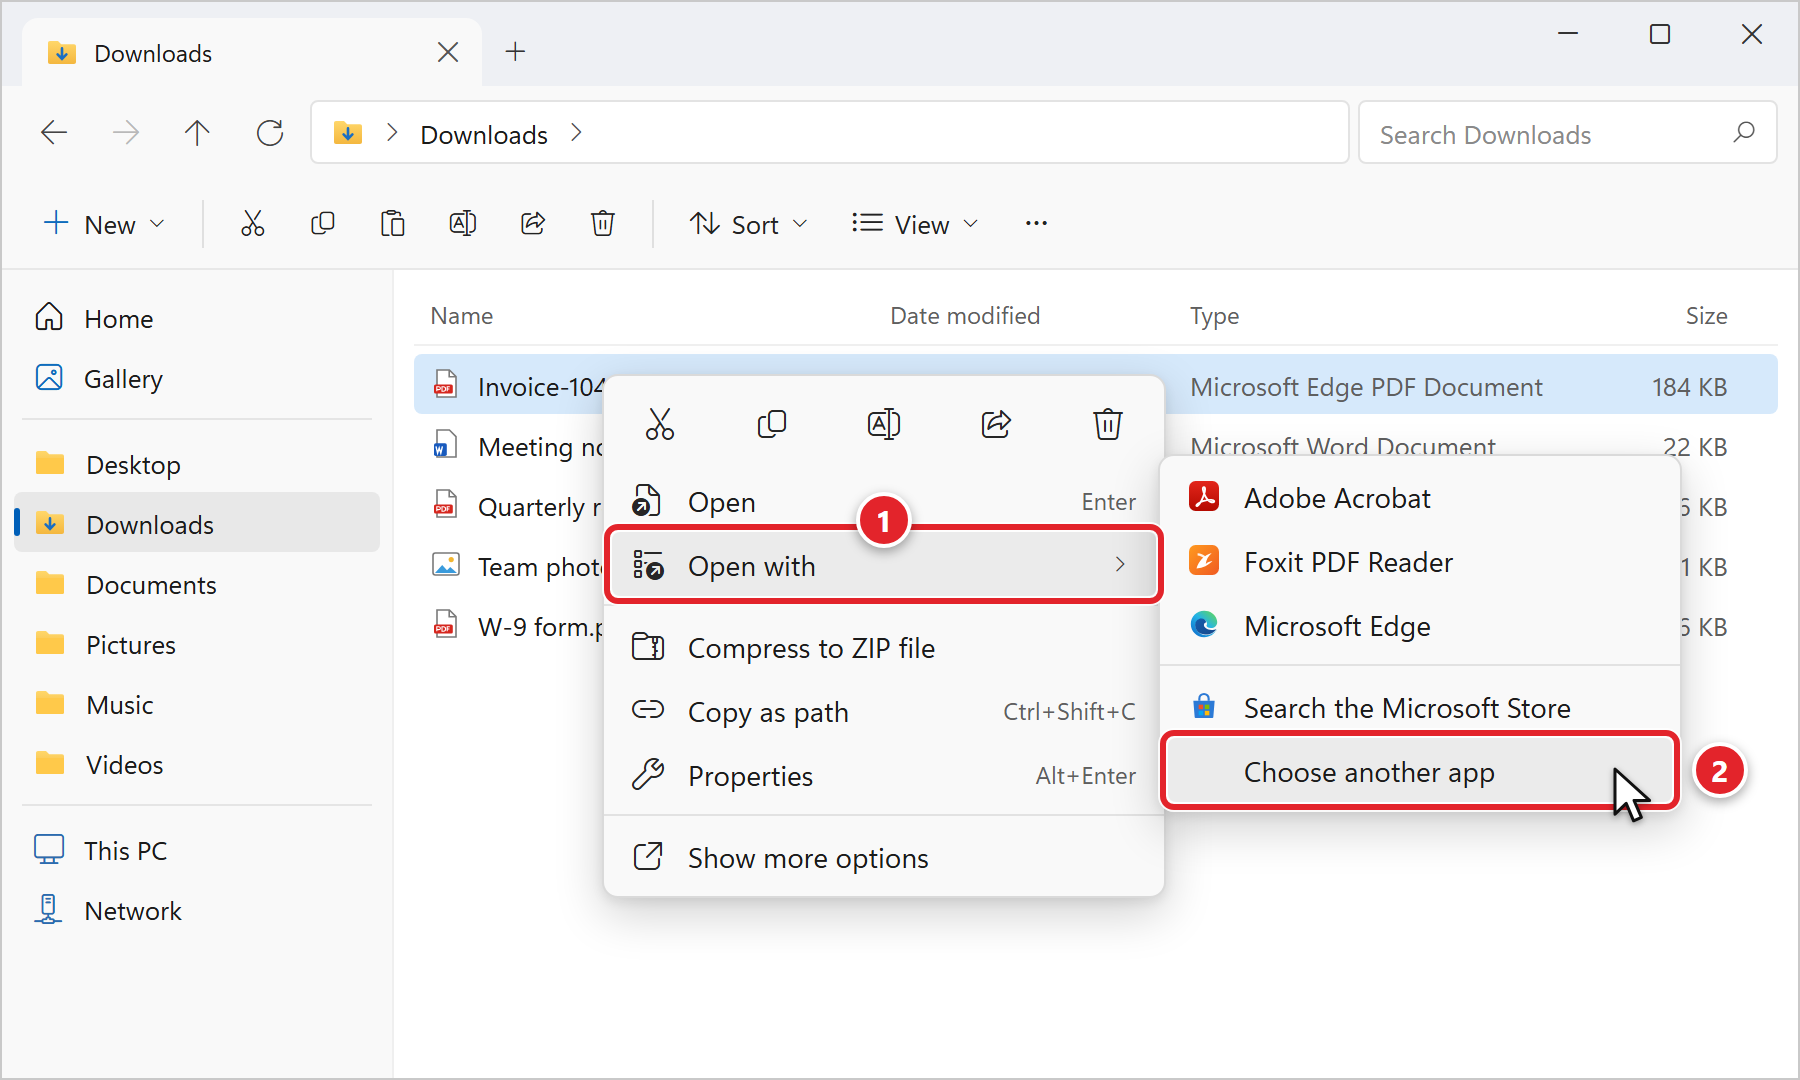The height and width of the screenshot is (1080, 1800).
Task: Go to Home in the sidebar
Action: pos(197,318)
